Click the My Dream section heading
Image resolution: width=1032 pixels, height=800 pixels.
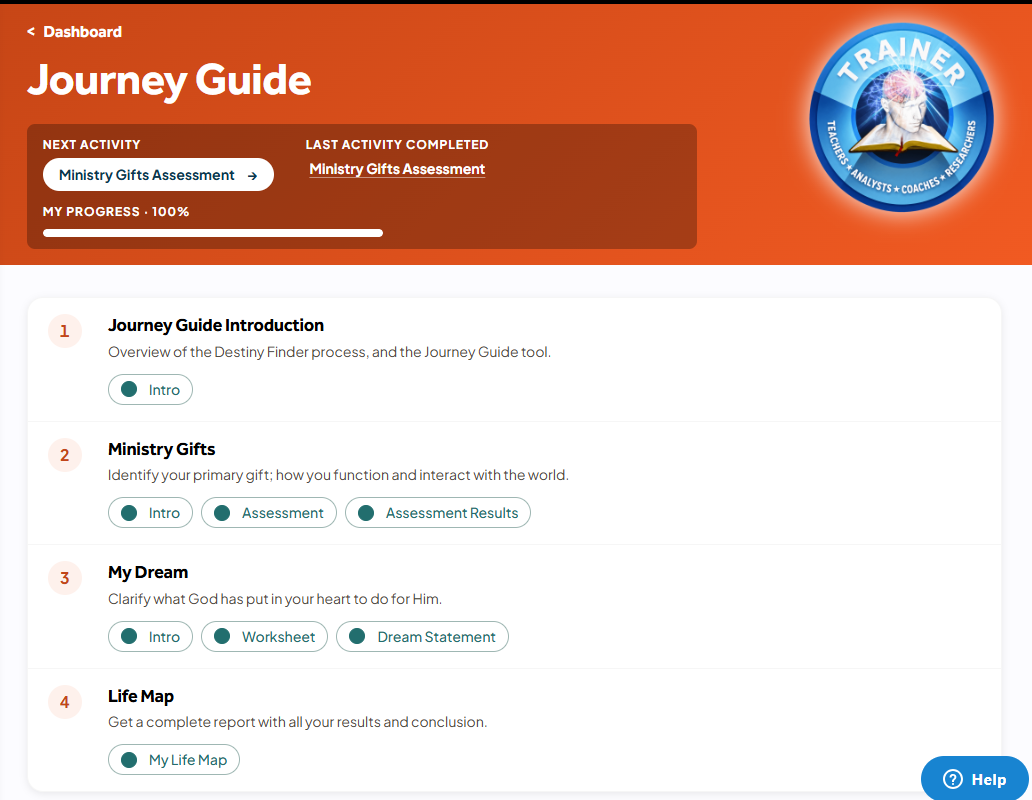148,572
